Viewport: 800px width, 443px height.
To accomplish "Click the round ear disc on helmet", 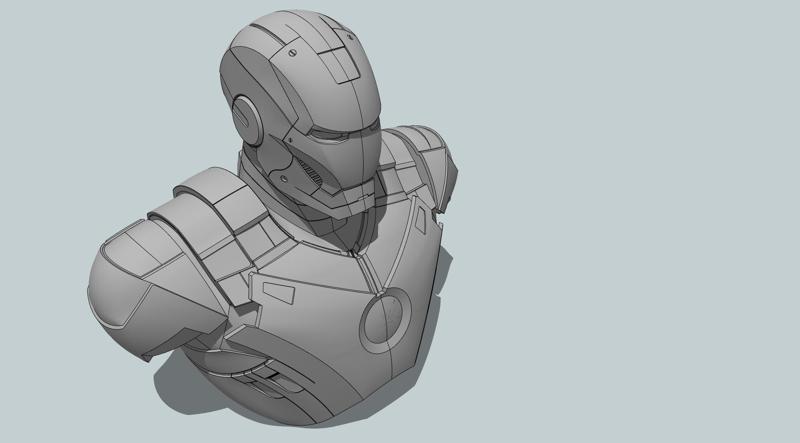I will coord(248,121).
